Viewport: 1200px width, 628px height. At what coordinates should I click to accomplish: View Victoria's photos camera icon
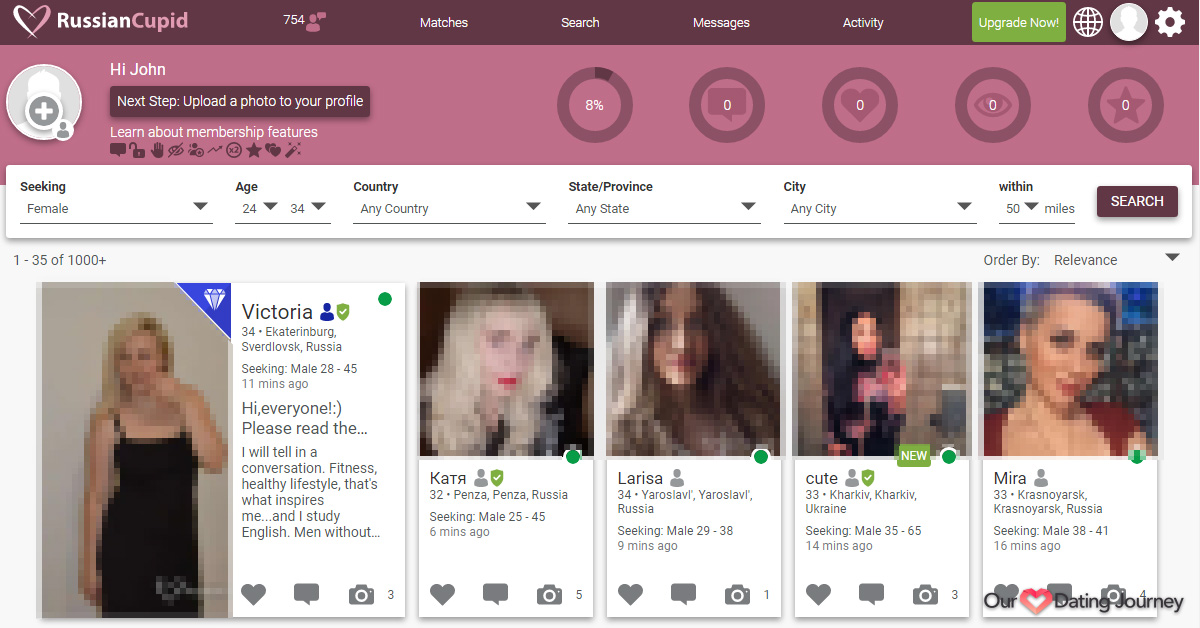pyautogui.click(x=360, y=594)
